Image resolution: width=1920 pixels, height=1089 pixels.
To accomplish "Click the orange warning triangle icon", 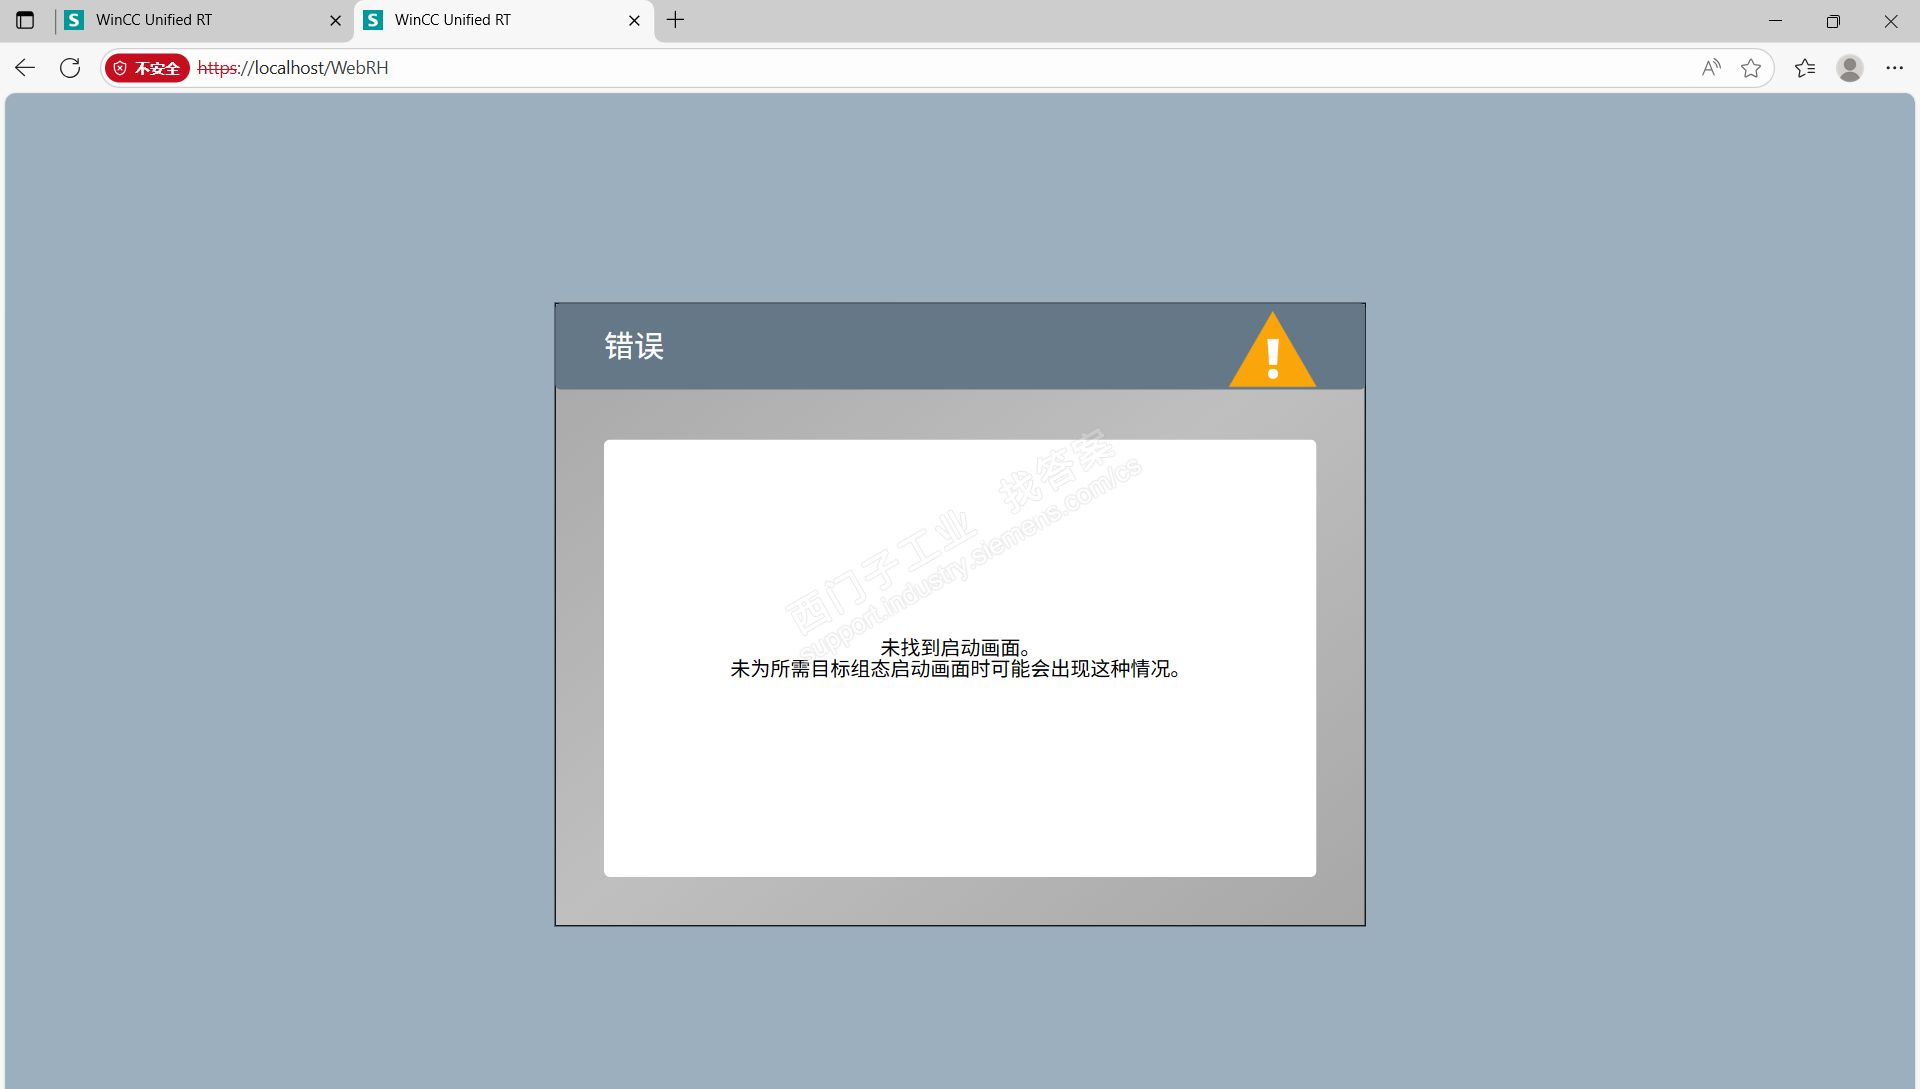I will pyautogui.click(x=1272, y=352).
